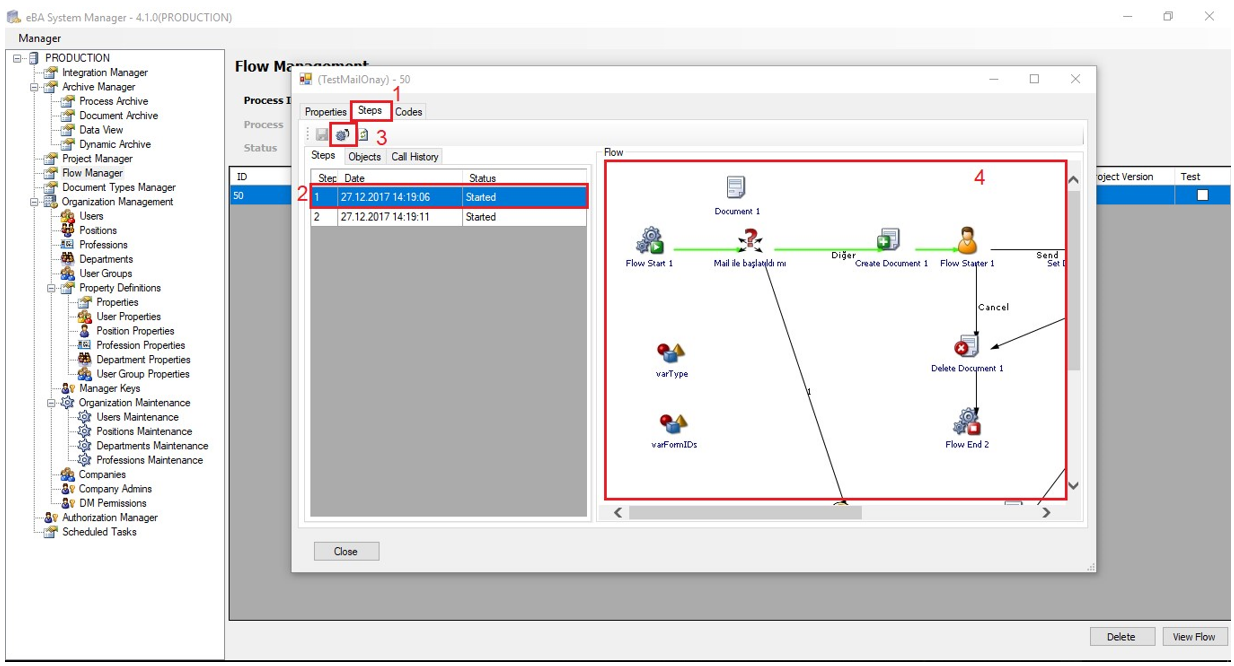Select the Flow End 2 node
1234x666 pixels.
[966, 422]
